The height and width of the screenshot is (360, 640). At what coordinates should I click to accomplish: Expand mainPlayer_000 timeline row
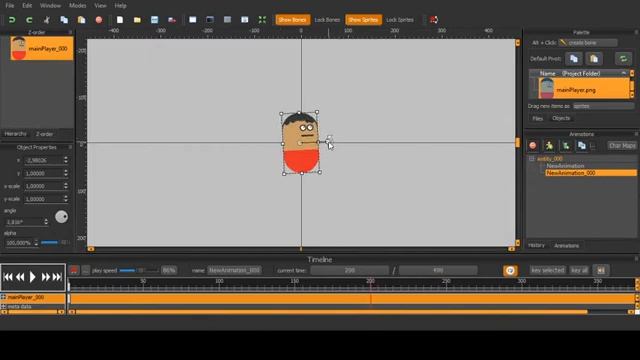click(3, 297)
